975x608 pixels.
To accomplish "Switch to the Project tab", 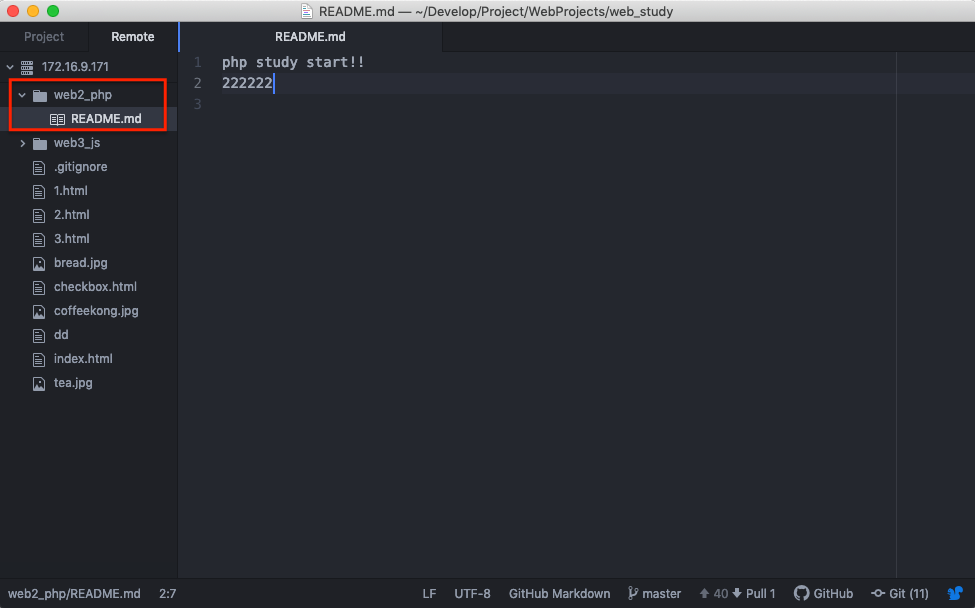I will pos(44,37).
